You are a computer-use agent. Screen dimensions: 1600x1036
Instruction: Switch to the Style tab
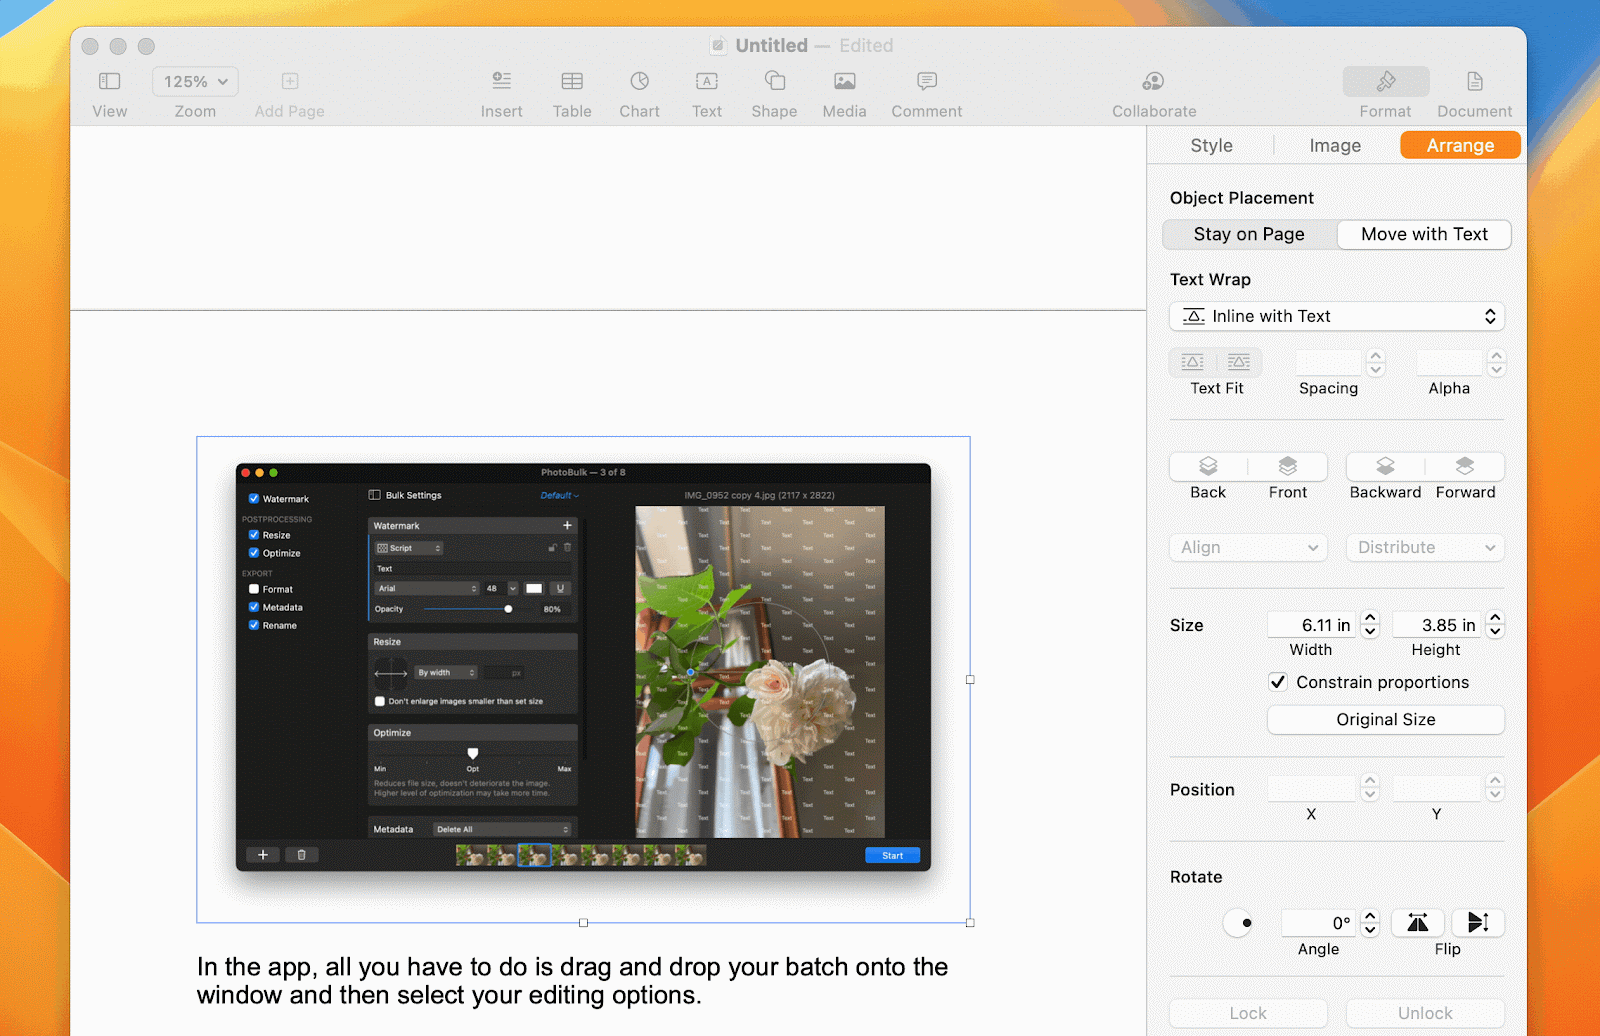pos(1211,145)
